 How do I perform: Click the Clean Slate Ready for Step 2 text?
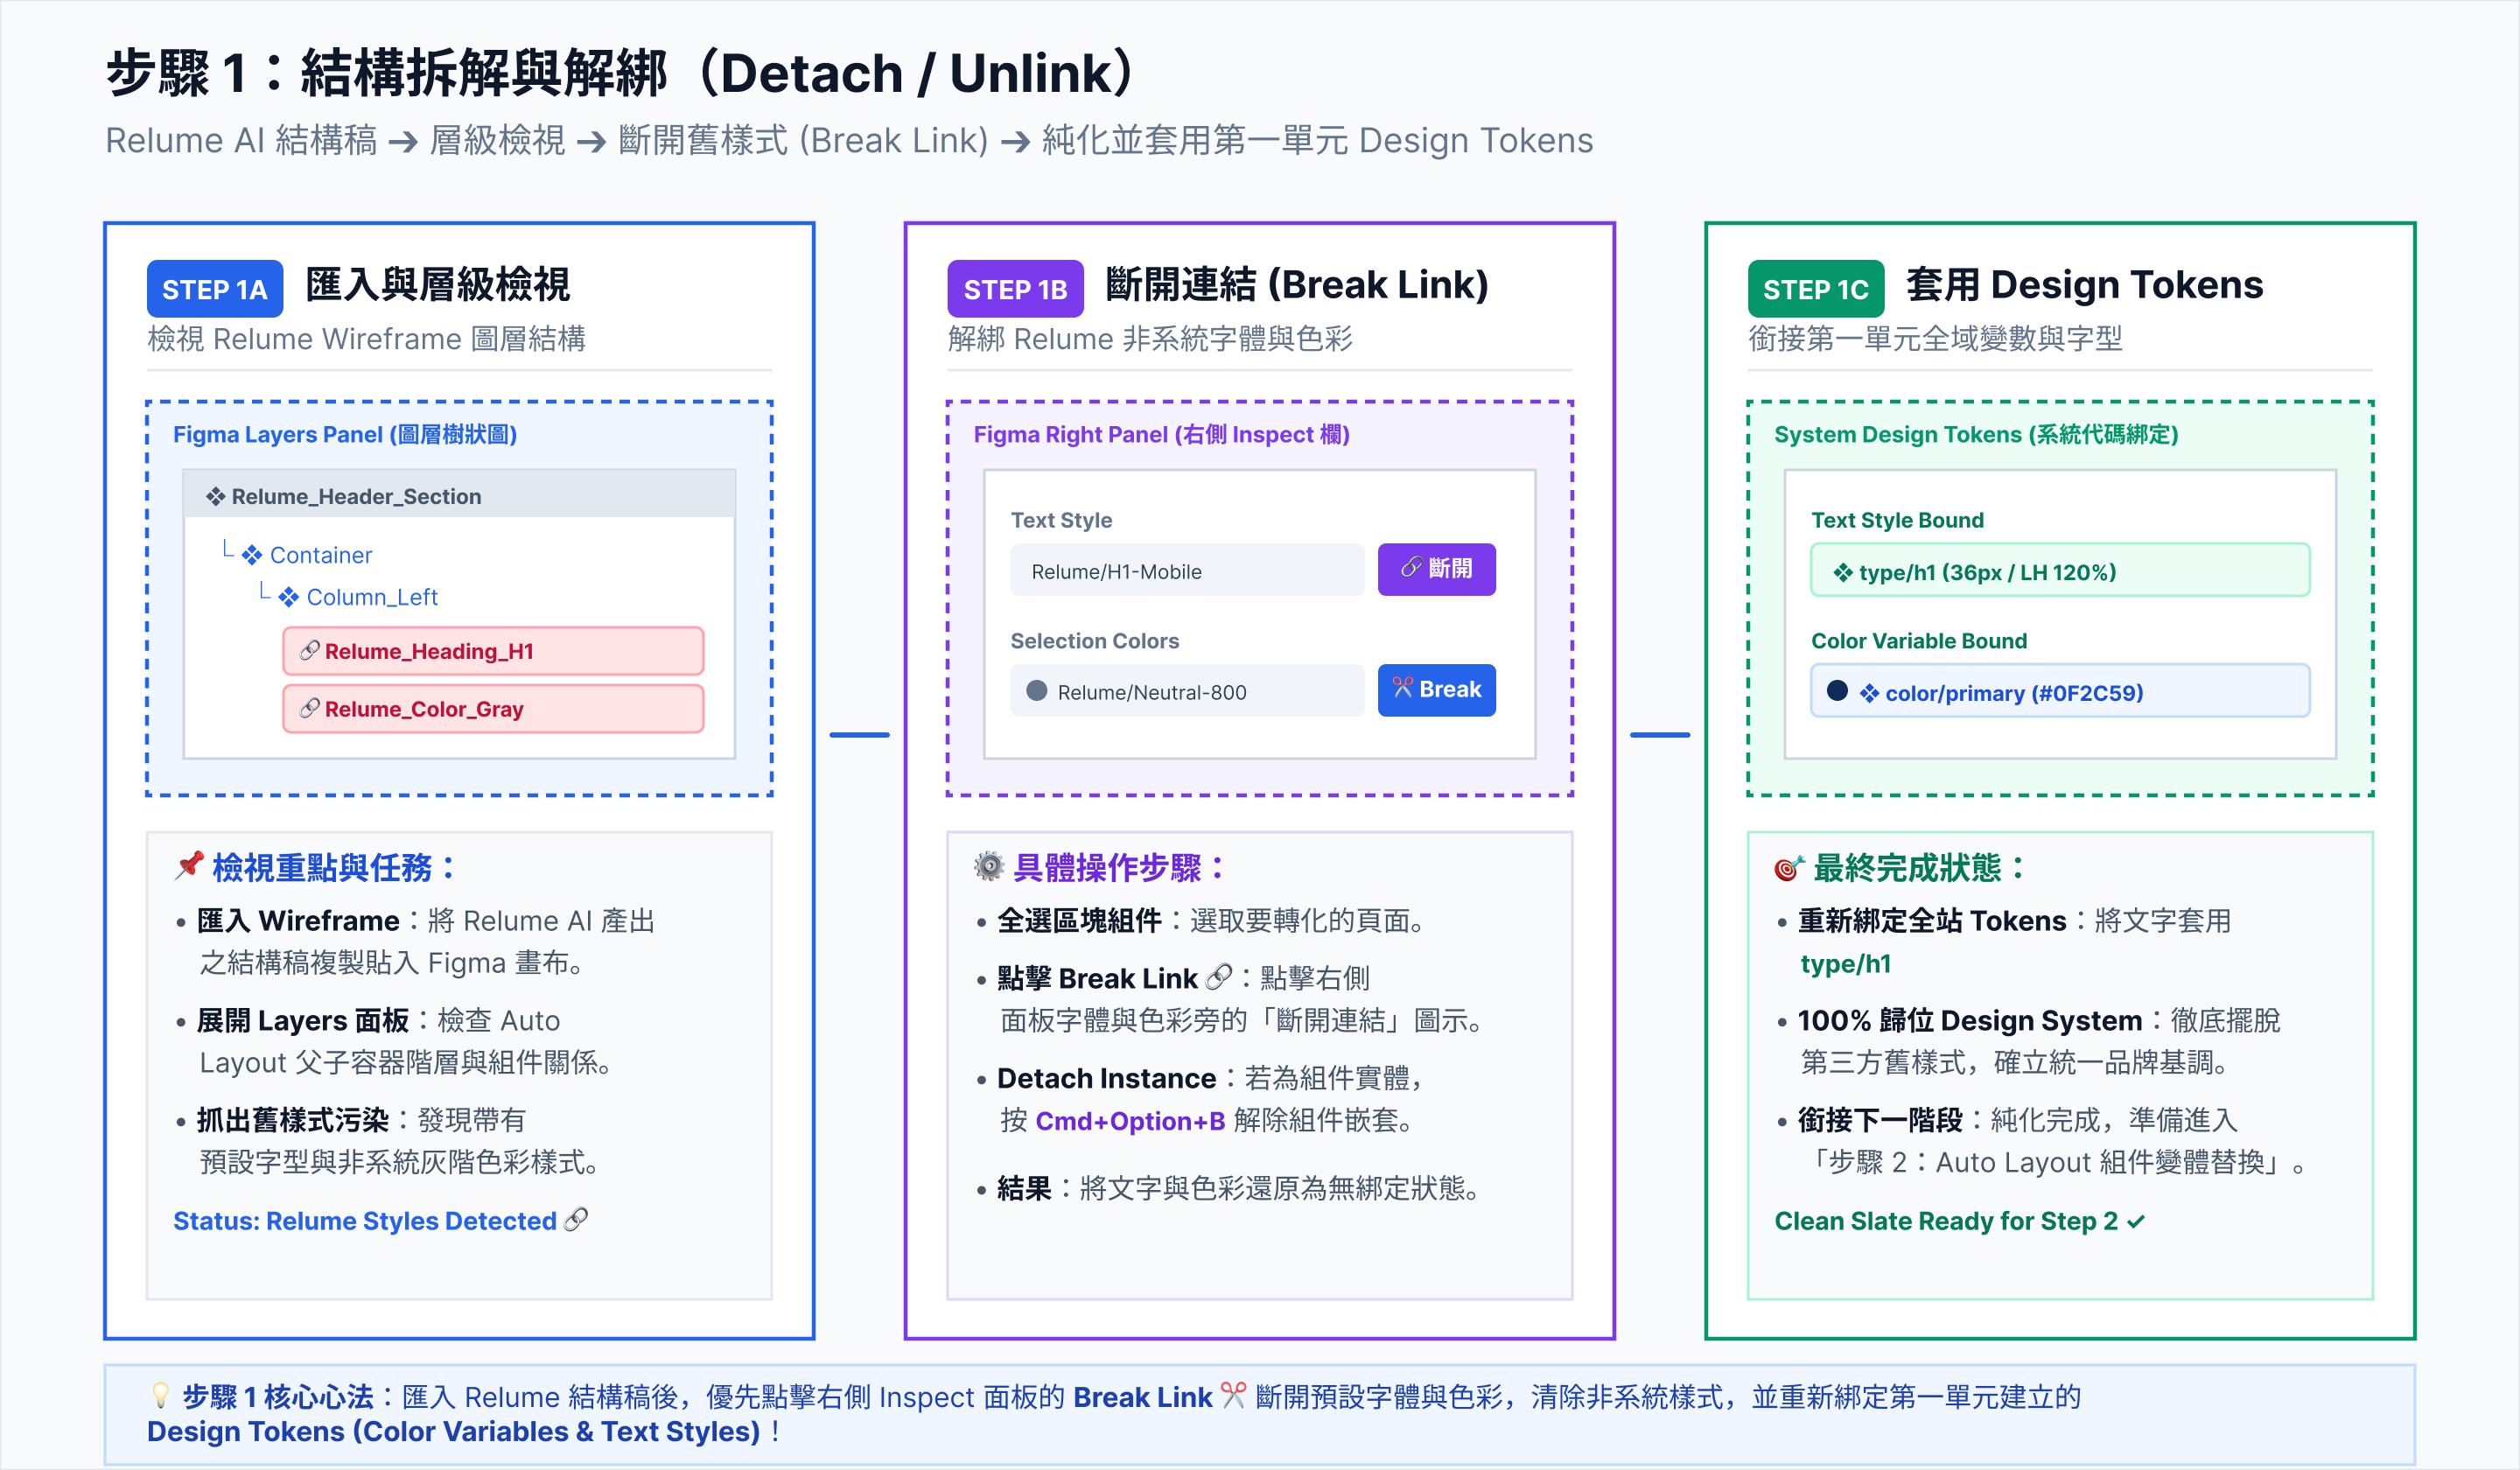(1946, 1221)
